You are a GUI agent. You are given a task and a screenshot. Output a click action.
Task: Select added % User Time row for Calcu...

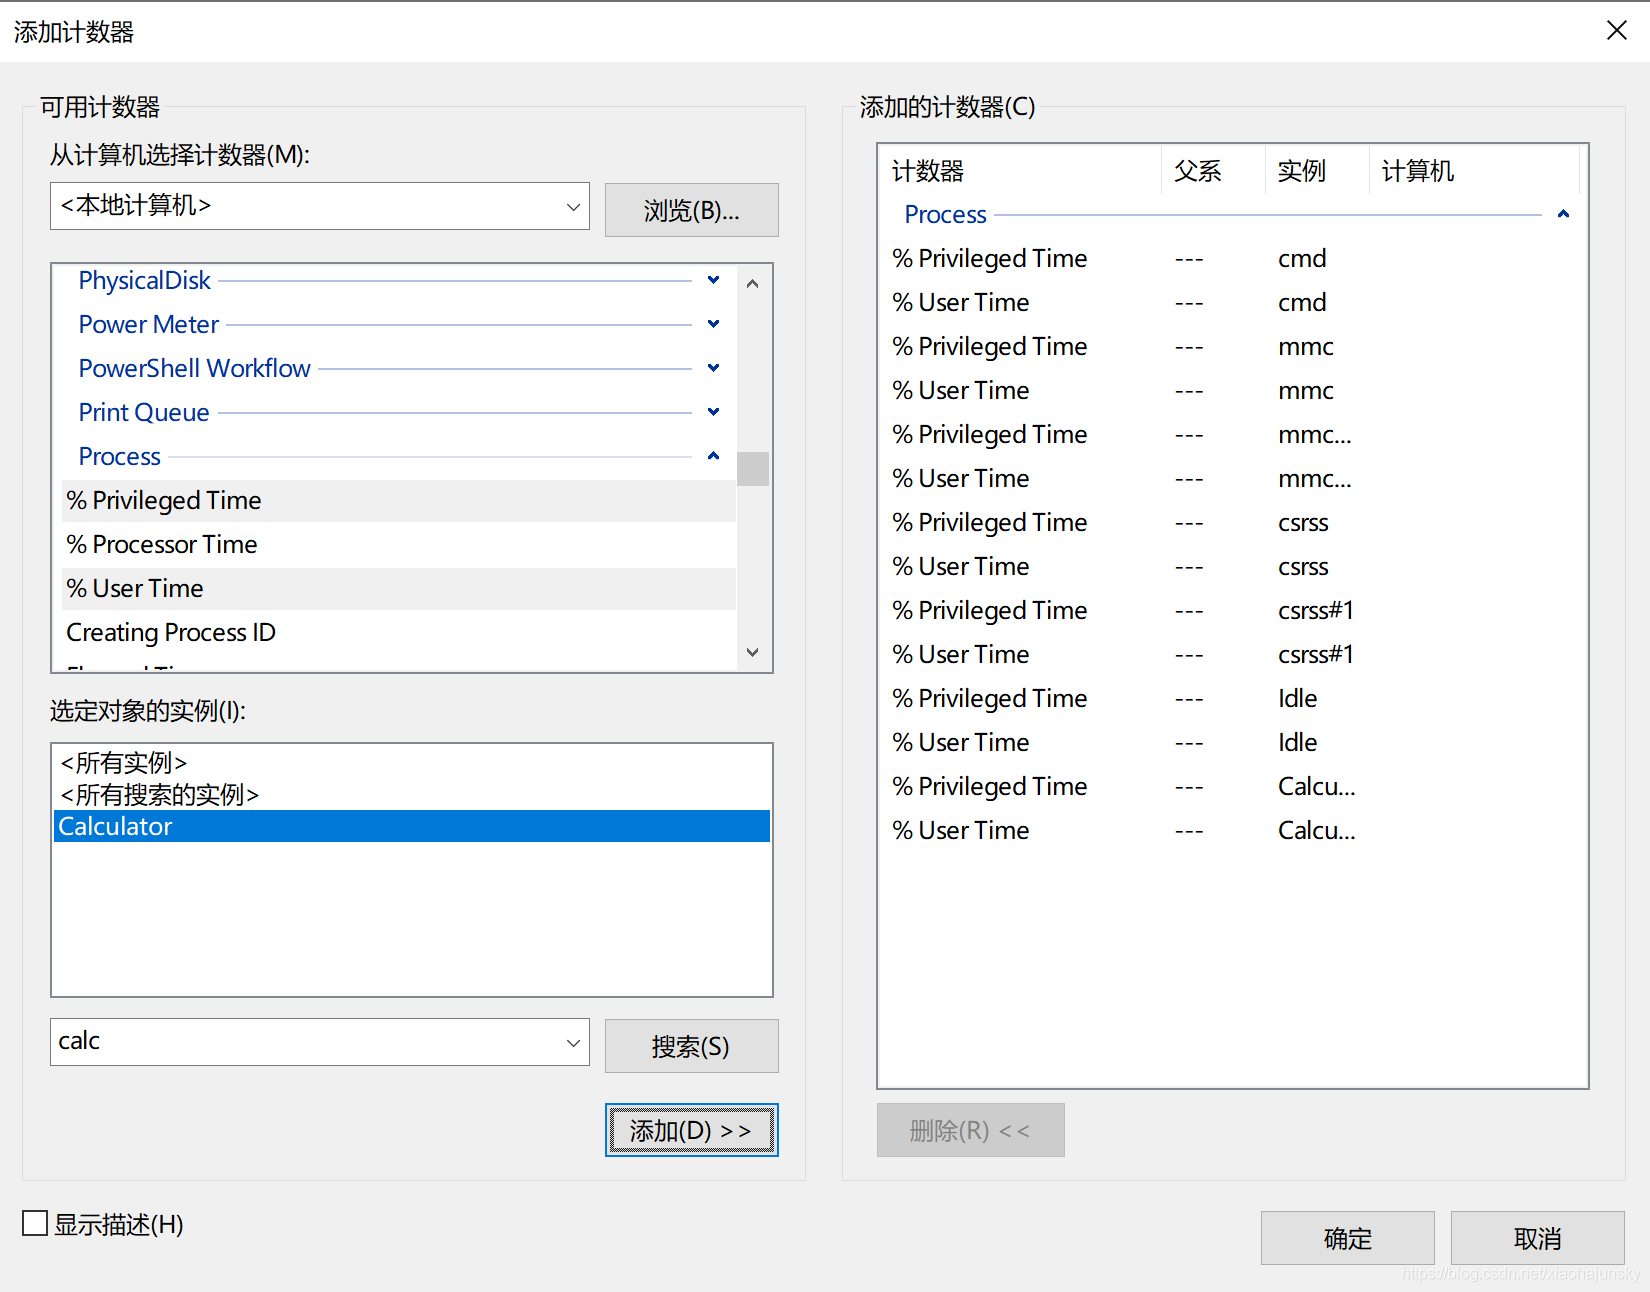click(x=1232, y=830)
